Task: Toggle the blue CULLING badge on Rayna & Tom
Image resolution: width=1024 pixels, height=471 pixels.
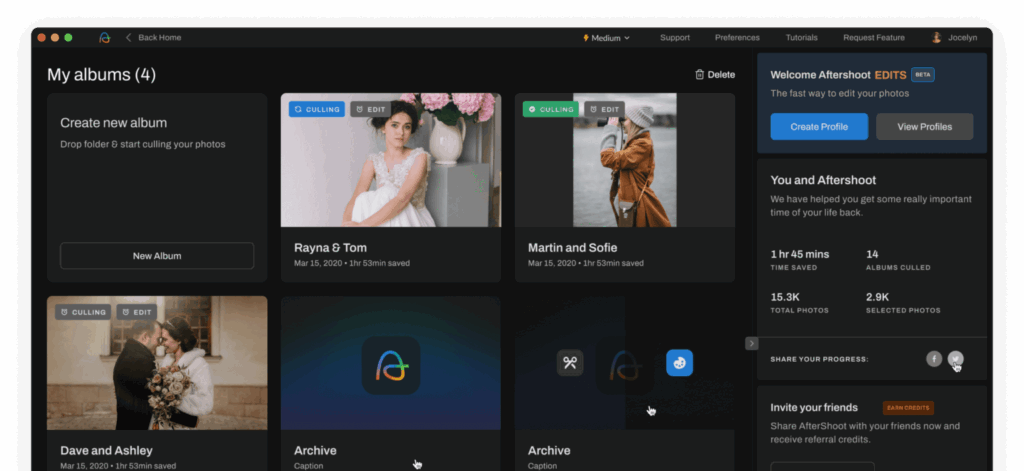Action: tap(316, 109)
